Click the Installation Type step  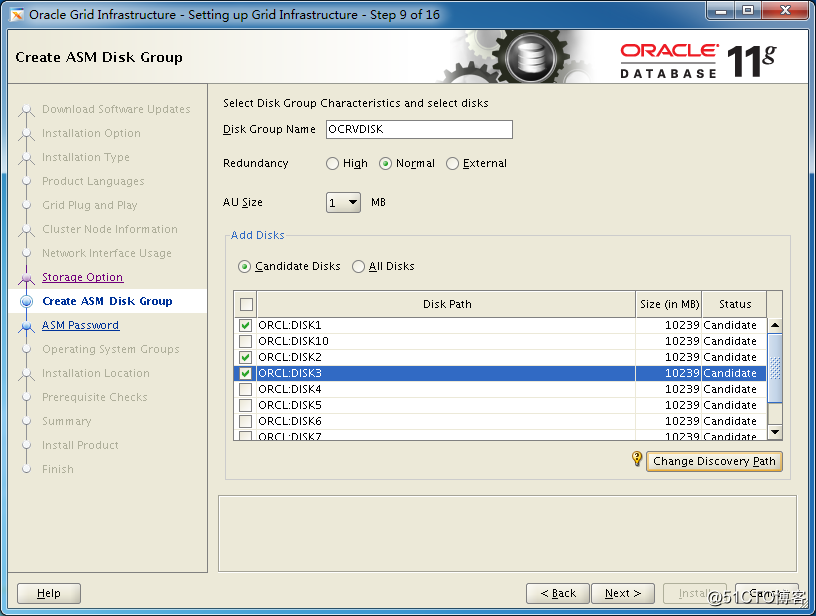(86, 157)
